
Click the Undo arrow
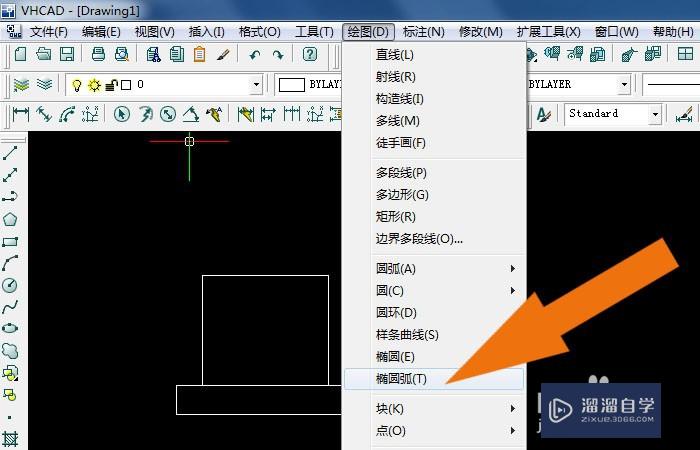click(255, 55)
